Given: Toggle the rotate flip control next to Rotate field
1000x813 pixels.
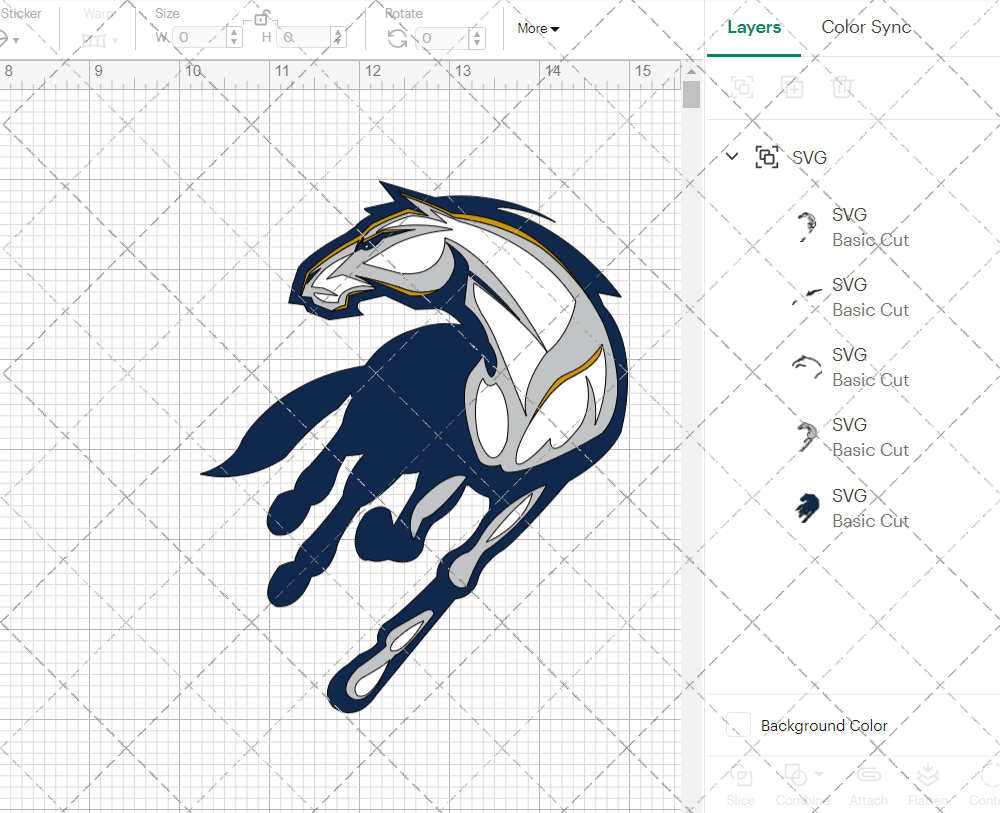Looking at the screenshot, I should [395, 39].
